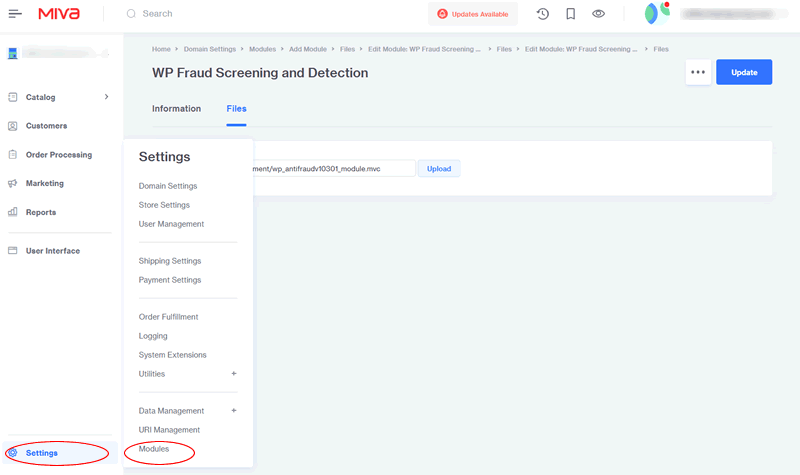This screenshot has width=800, height=475.
Task: Click the Updates Available button
Action: 472,14
